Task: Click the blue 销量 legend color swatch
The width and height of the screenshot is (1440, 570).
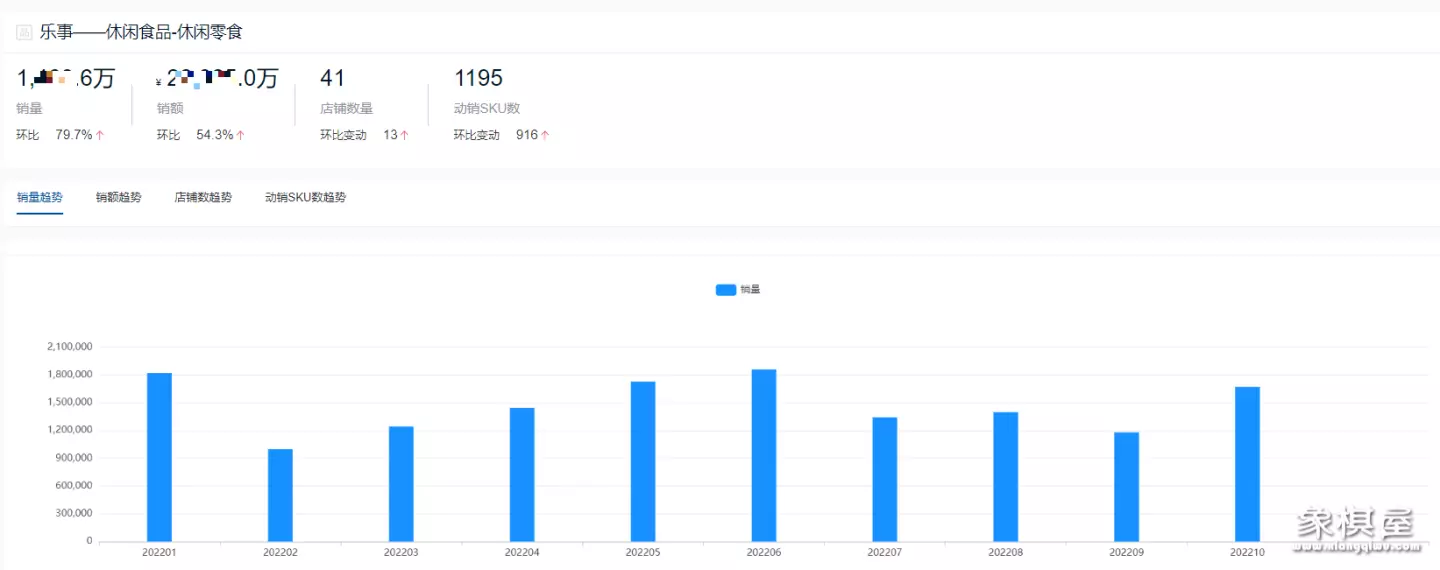Action: pyautogui.click(x=726, y=290)
